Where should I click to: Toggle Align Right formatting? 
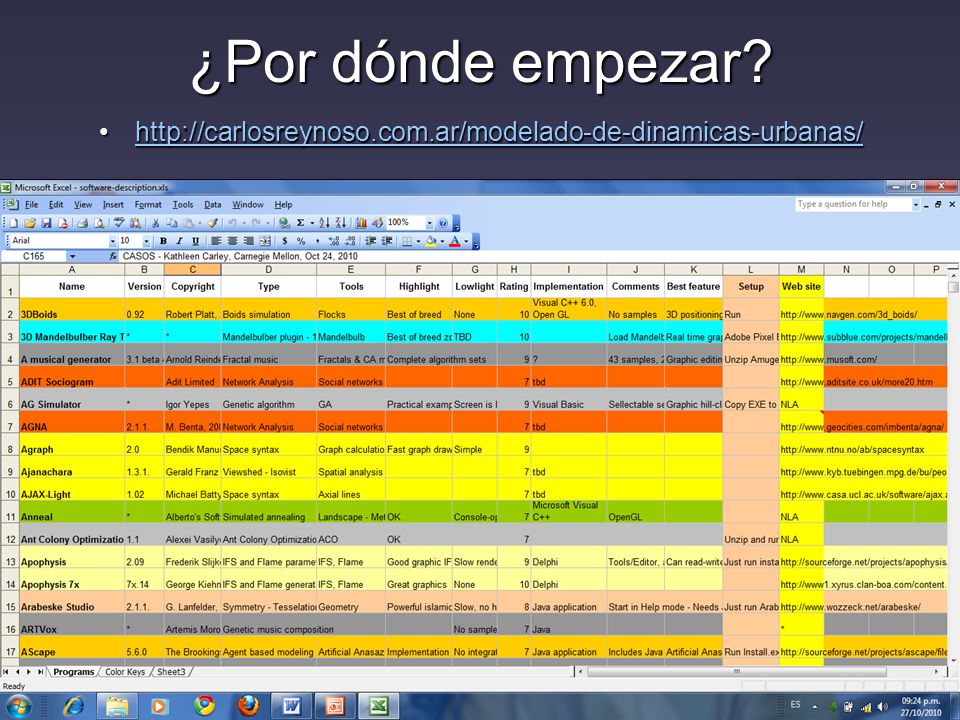click(248, 241)
